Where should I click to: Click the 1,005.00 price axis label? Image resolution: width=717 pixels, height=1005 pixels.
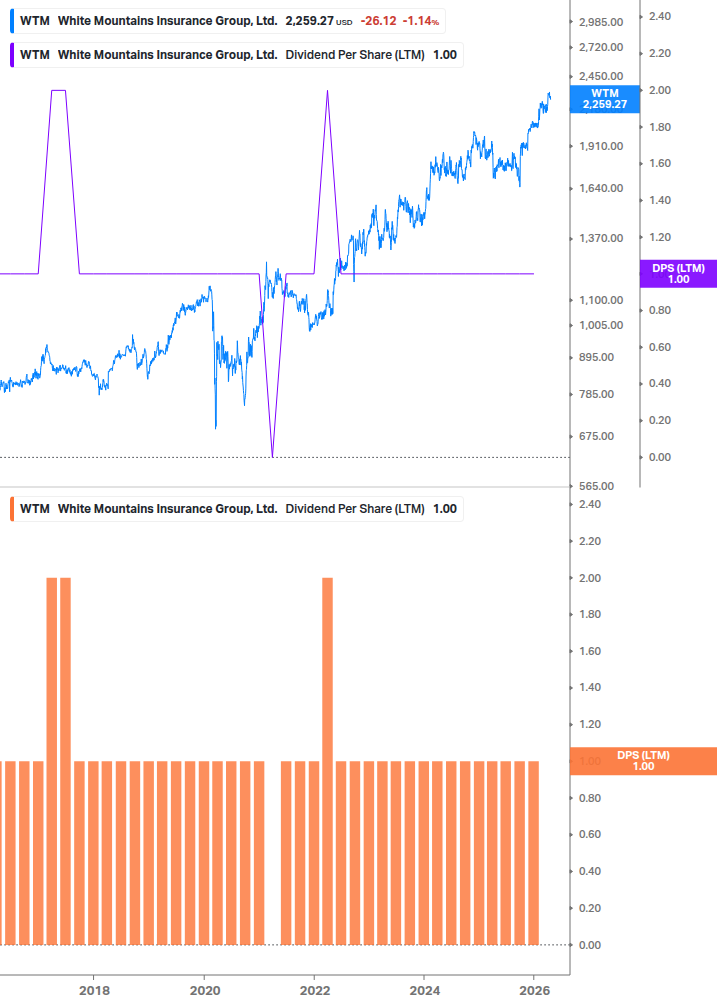tap(601, 326)
